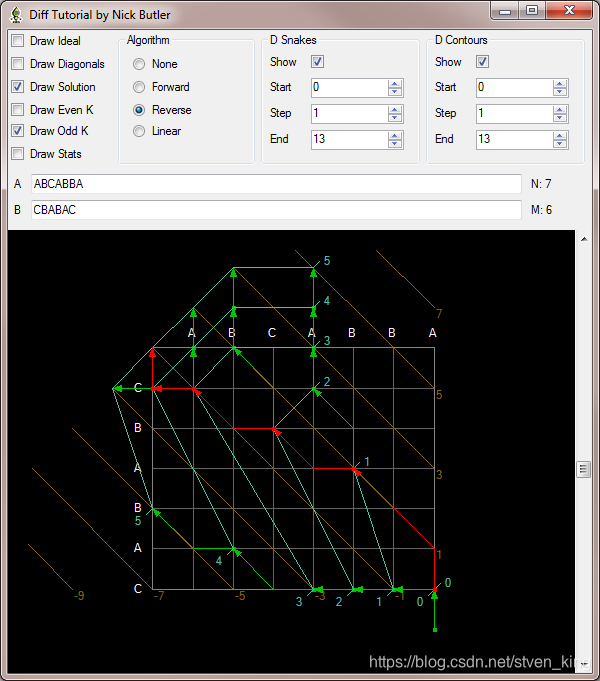
Task: Click the D Contours End input field
Action: coord(515,140)
